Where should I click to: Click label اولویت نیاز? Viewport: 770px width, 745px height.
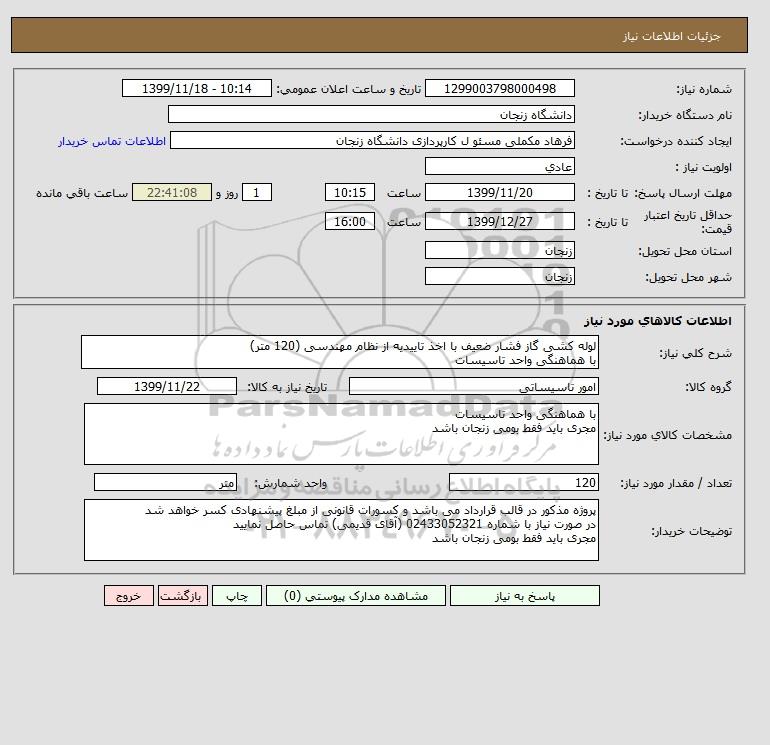click(x=704, y=167)
